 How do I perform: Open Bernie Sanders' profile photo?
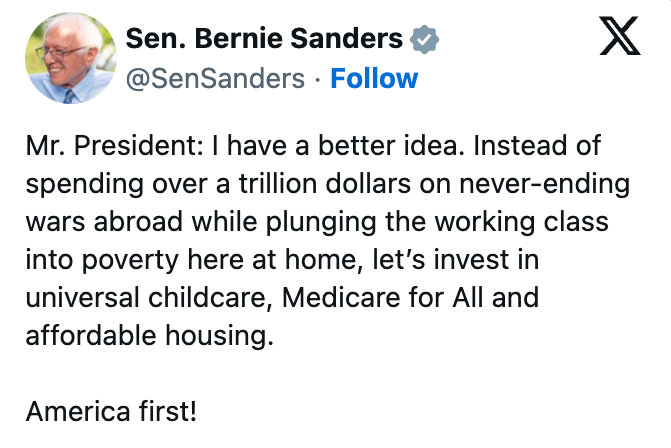(x=67, y=59)
